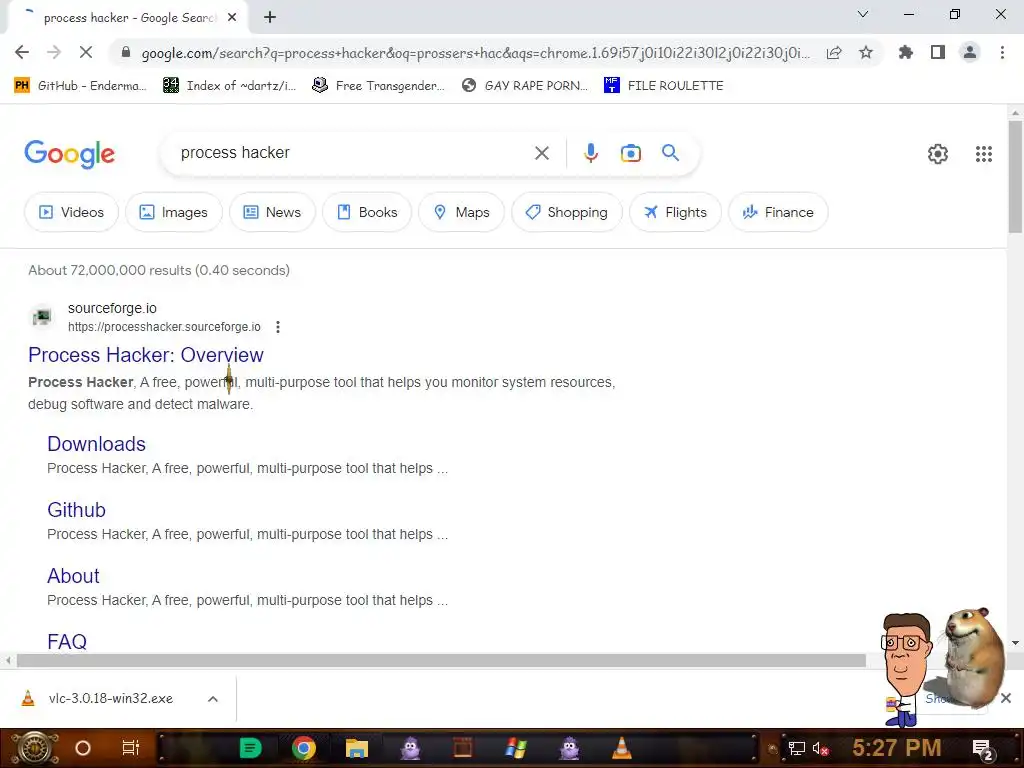Stop loading the page
Image resolution: width=1024 pixels, height=768 pixels.
[x=86, y=52]
